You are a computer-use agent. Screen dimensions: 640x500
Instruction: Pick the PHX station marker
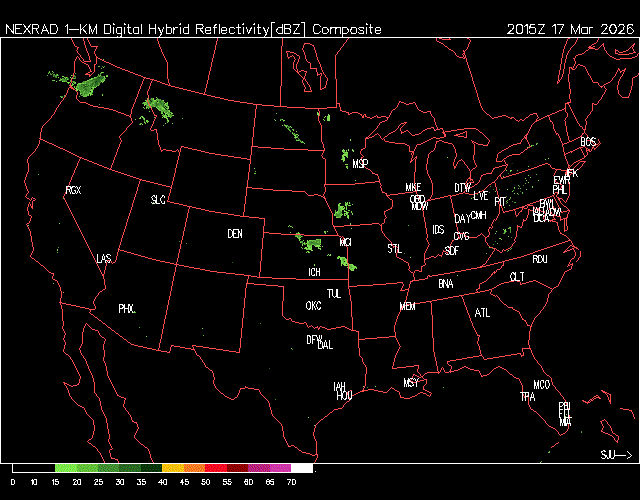point(126,309)
